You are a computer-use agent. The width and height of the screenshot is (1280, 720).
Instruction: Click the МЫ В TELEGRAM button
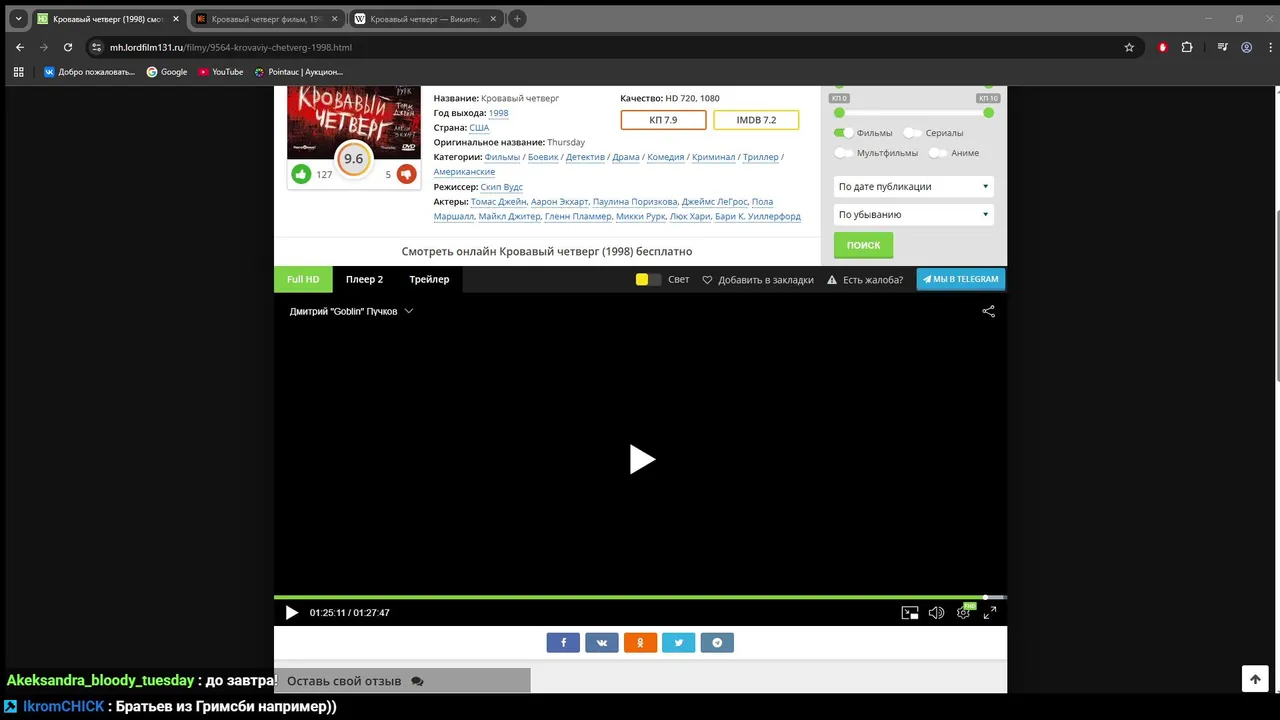960,280
